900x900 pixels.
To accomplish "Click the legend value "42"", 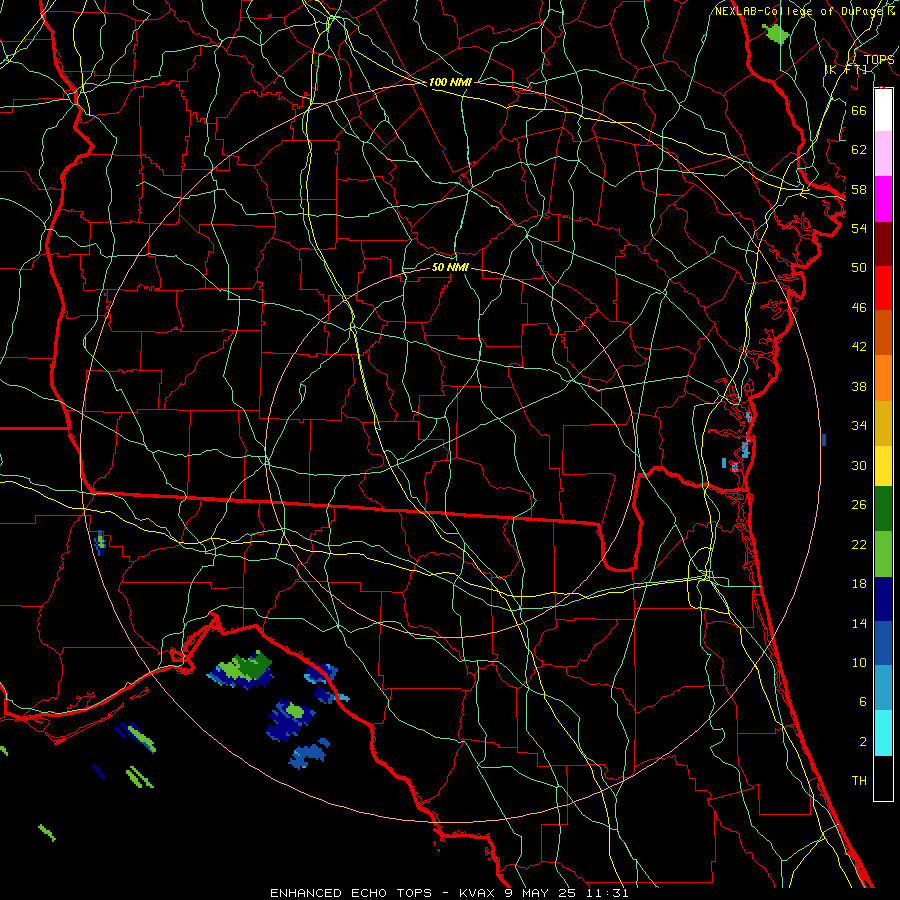I will 859,347.
